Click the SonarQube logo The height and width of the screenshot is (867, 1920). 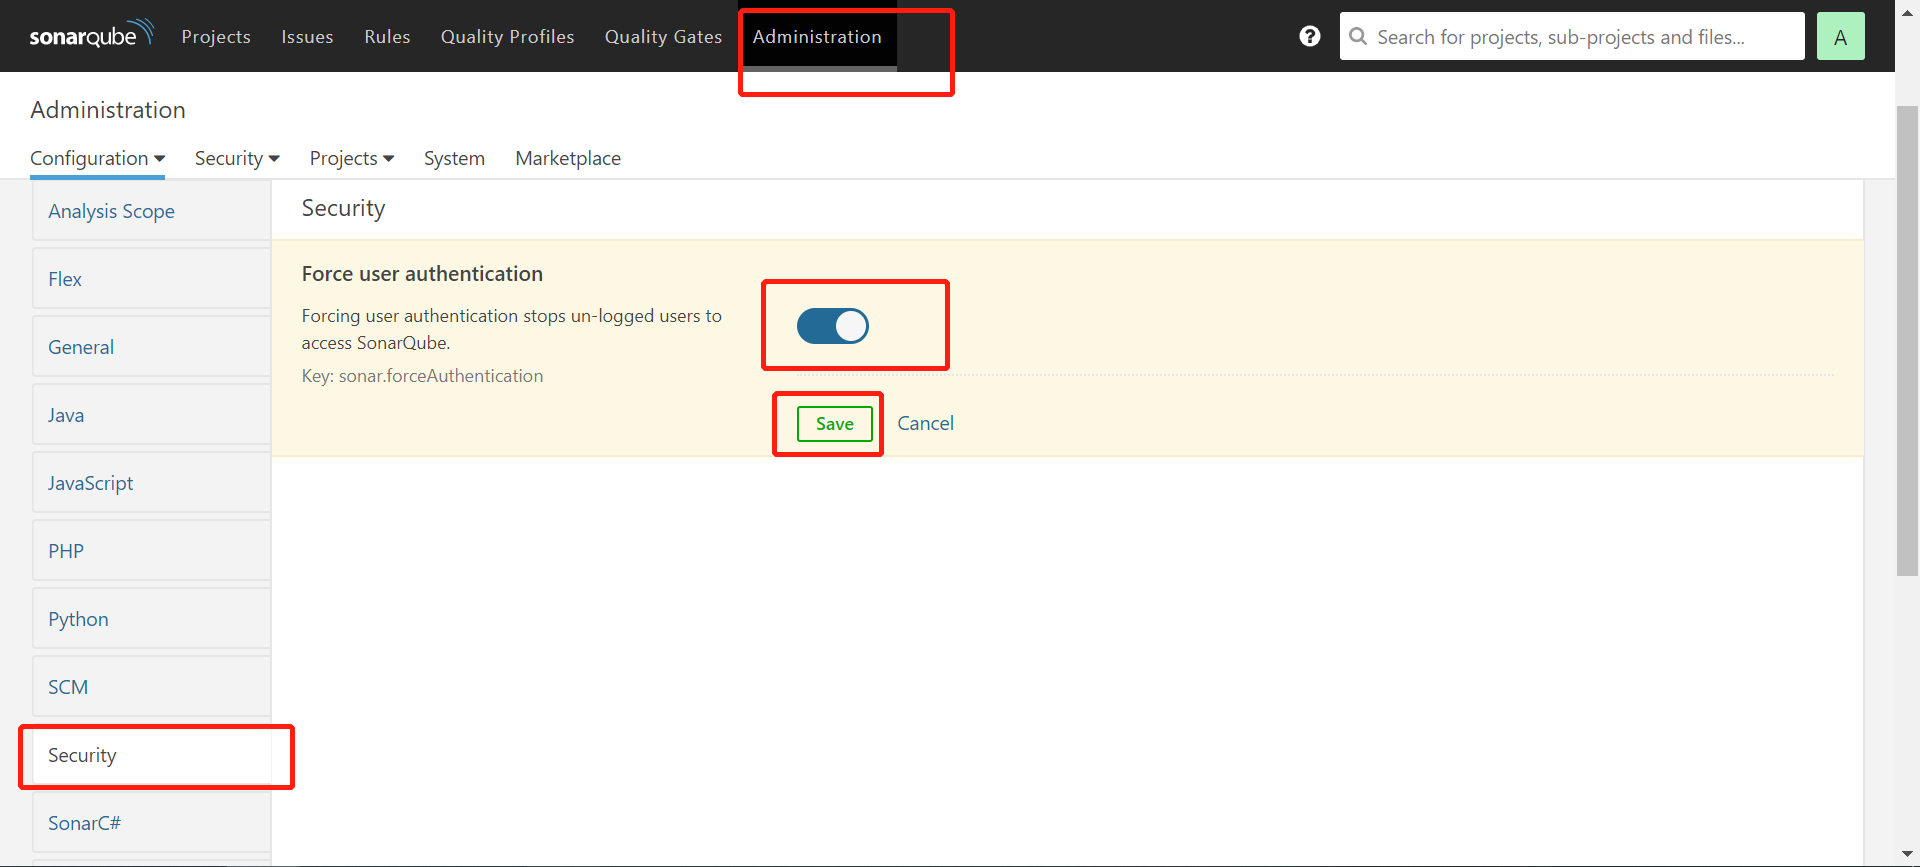click(91, 35)
